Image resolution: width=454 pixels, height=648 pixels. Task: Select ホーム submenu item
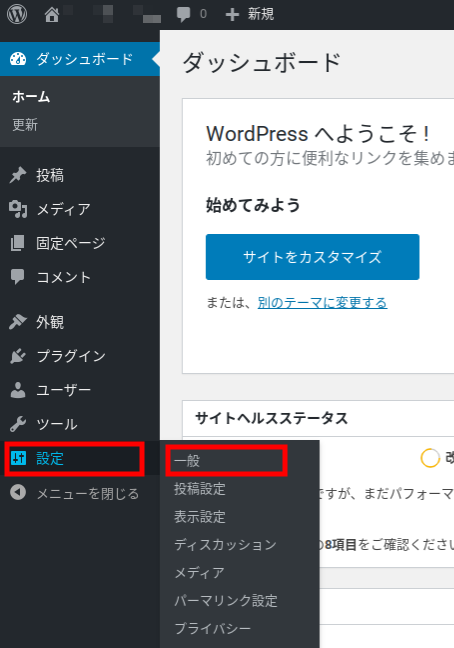[31, 97]
